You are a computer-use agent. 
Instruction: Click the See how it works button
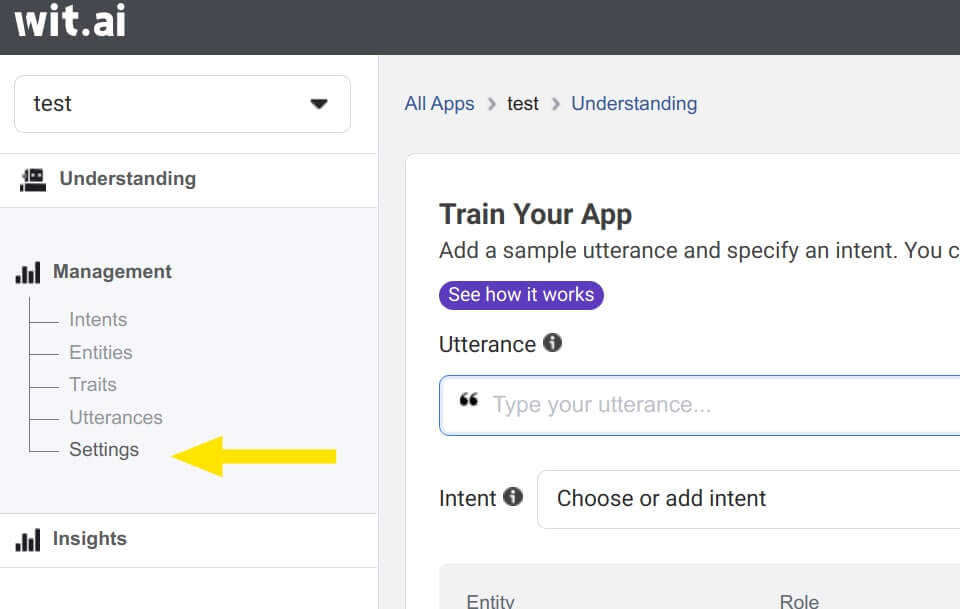point(521,295)
